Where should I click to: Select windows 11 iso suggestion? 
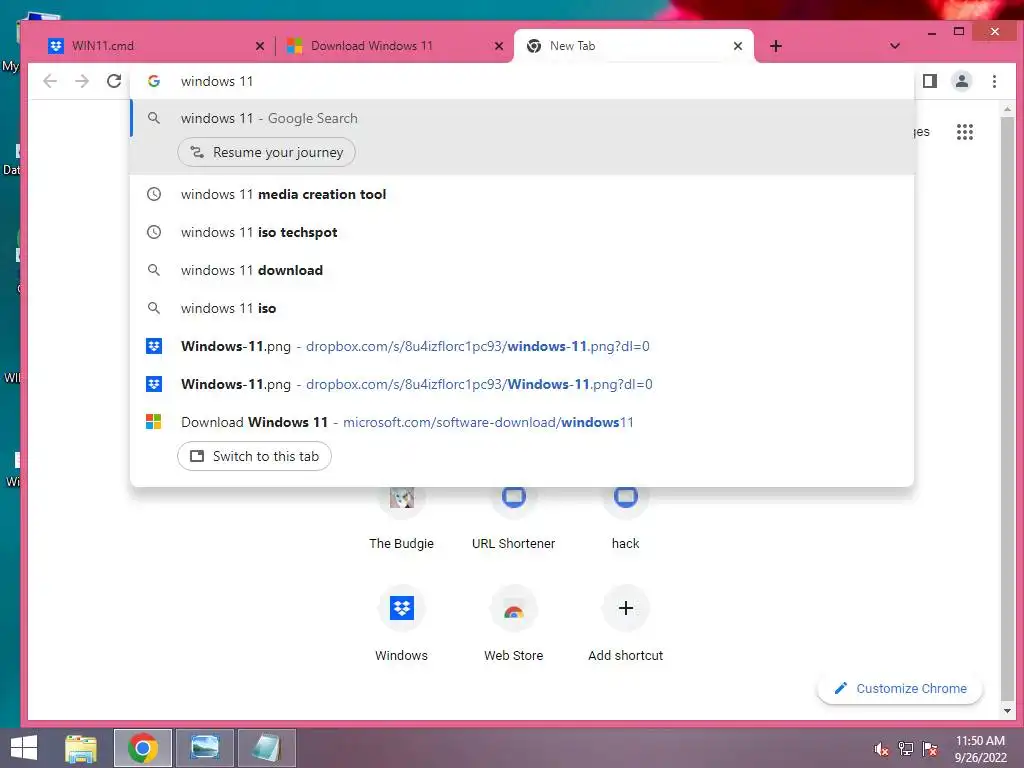click(522, 308)
